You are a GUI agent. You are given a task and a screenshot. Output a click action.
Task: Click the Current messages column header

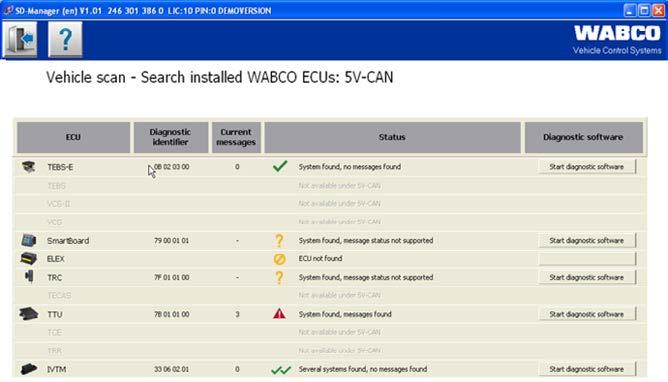click(x=236, y=137)
